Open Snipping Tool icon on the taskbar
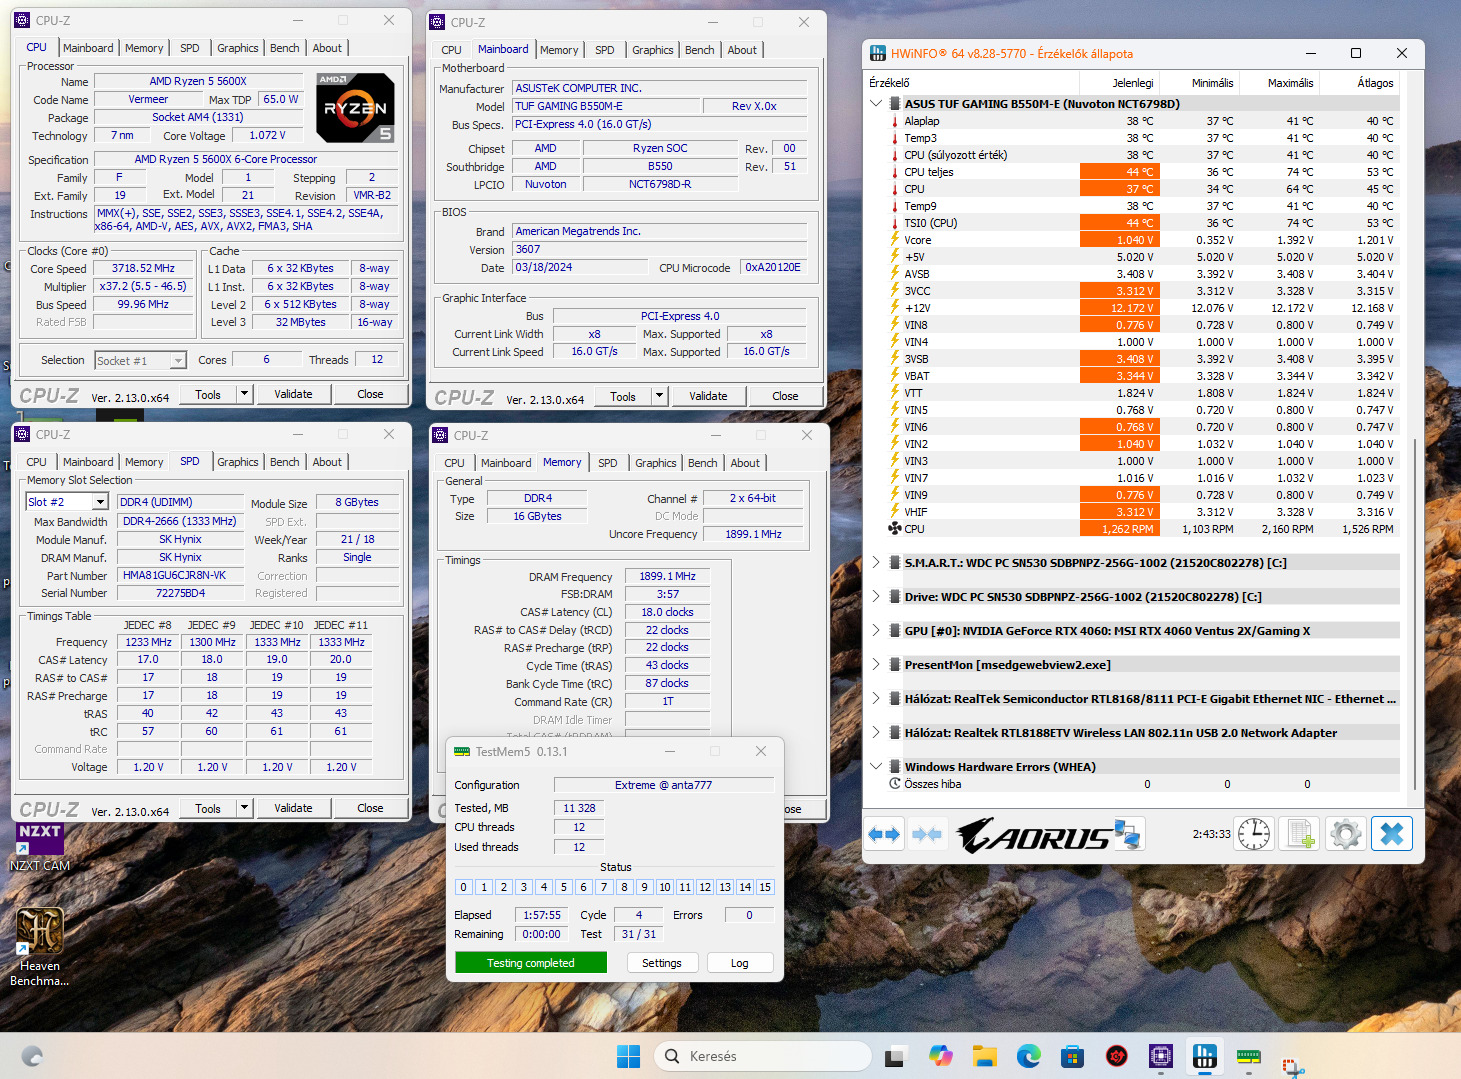 (1292, 1066)
